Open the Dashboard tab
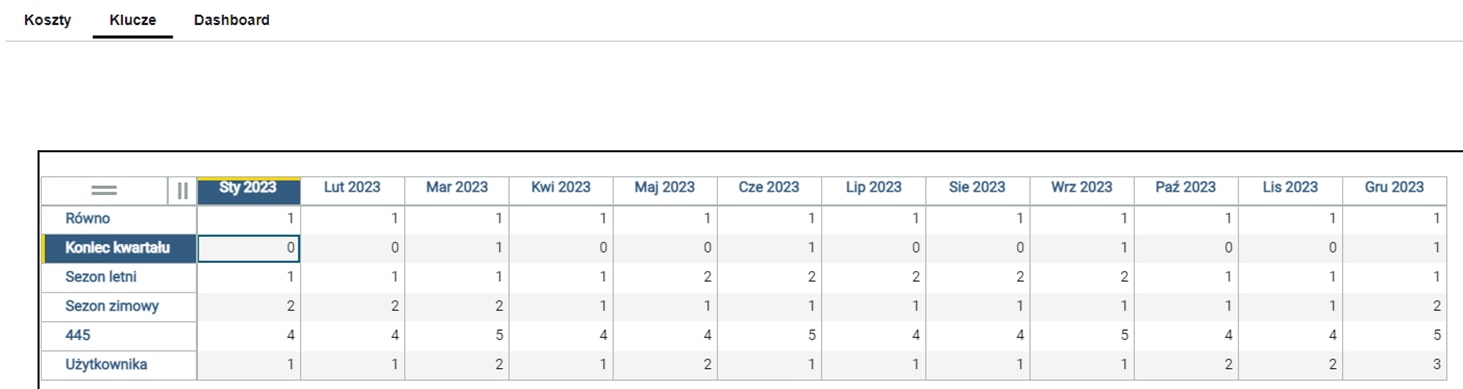This screenshot has width=1463, height=389. coord(231,20)
